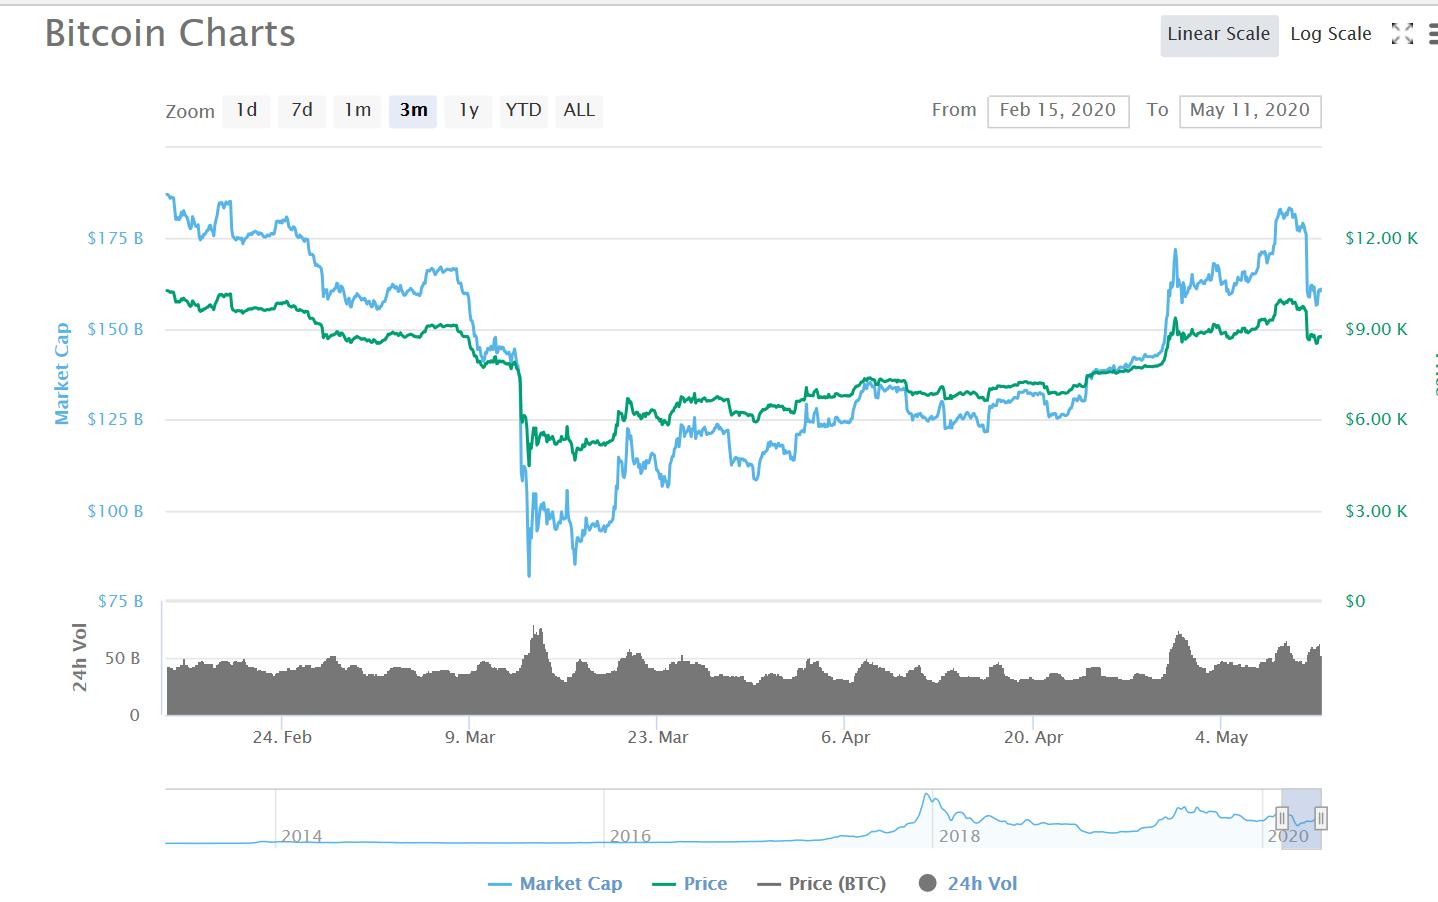
Task: Show ALL historical data
Action: (x=579, y=110)
